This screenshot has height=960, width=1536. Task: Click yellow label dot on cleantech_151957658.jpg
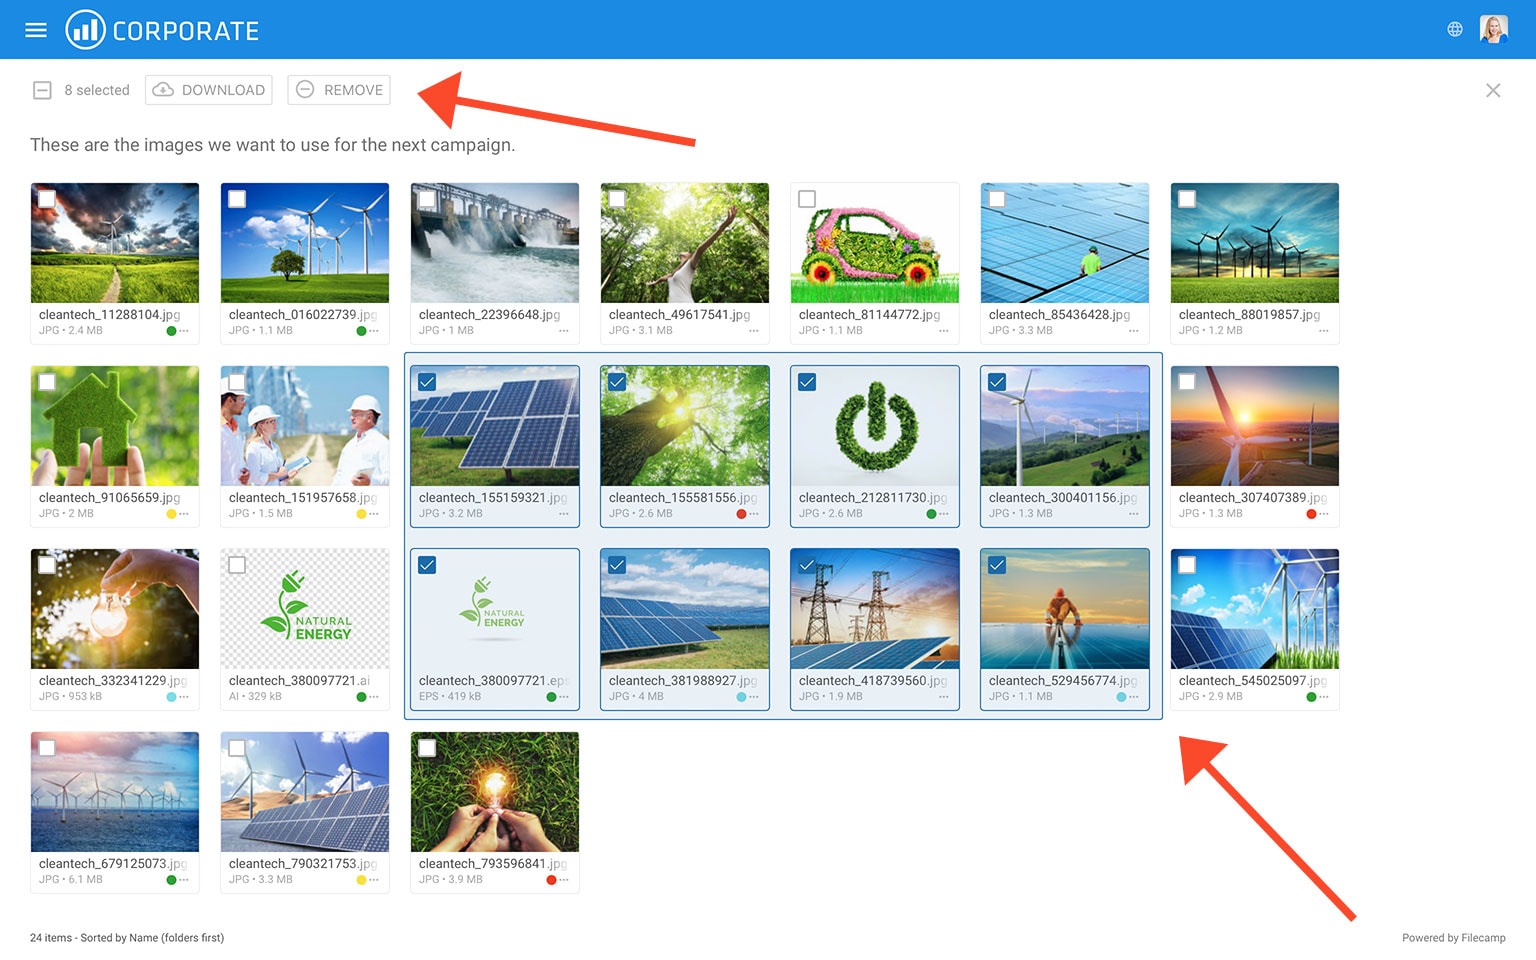(361, 514)
